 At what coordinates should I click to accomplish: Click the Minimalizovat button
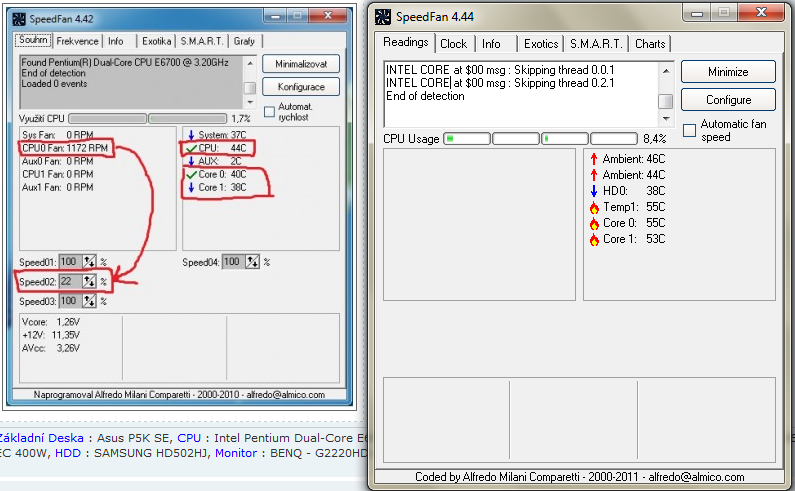301,64
